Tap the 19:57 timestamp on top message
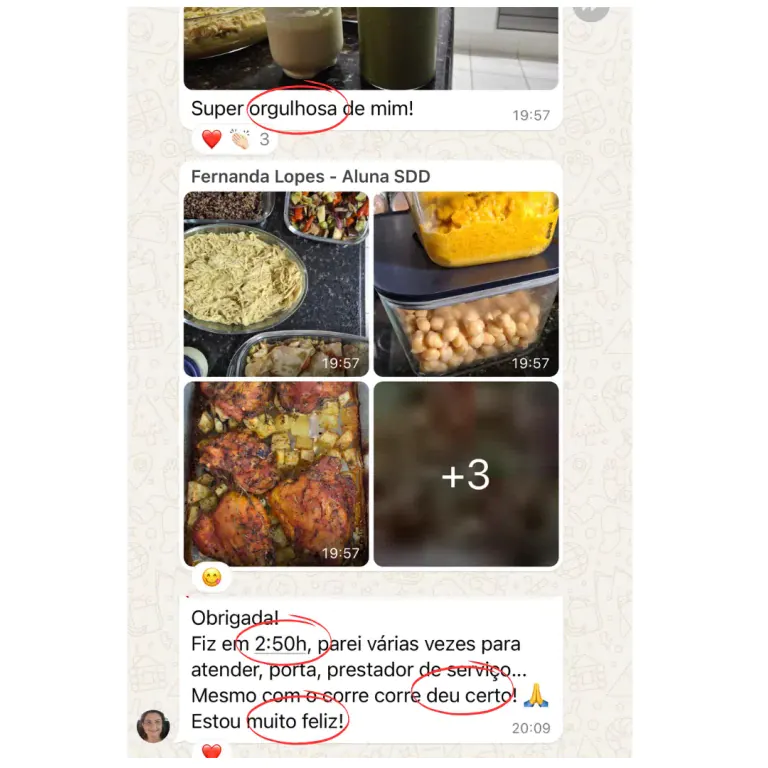This screenshot has height=768, width=768. click(x=531, y=115)
